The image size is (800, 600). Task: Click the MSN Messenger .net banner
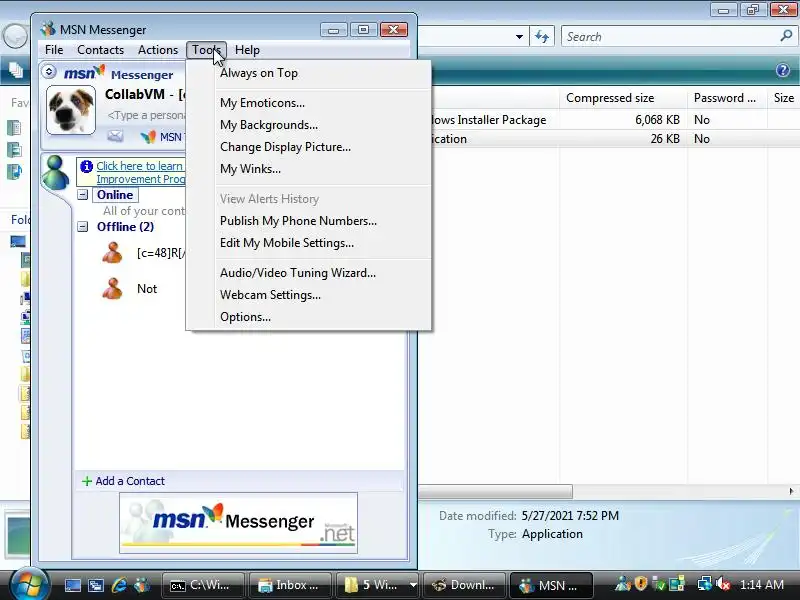click(238, 522)
